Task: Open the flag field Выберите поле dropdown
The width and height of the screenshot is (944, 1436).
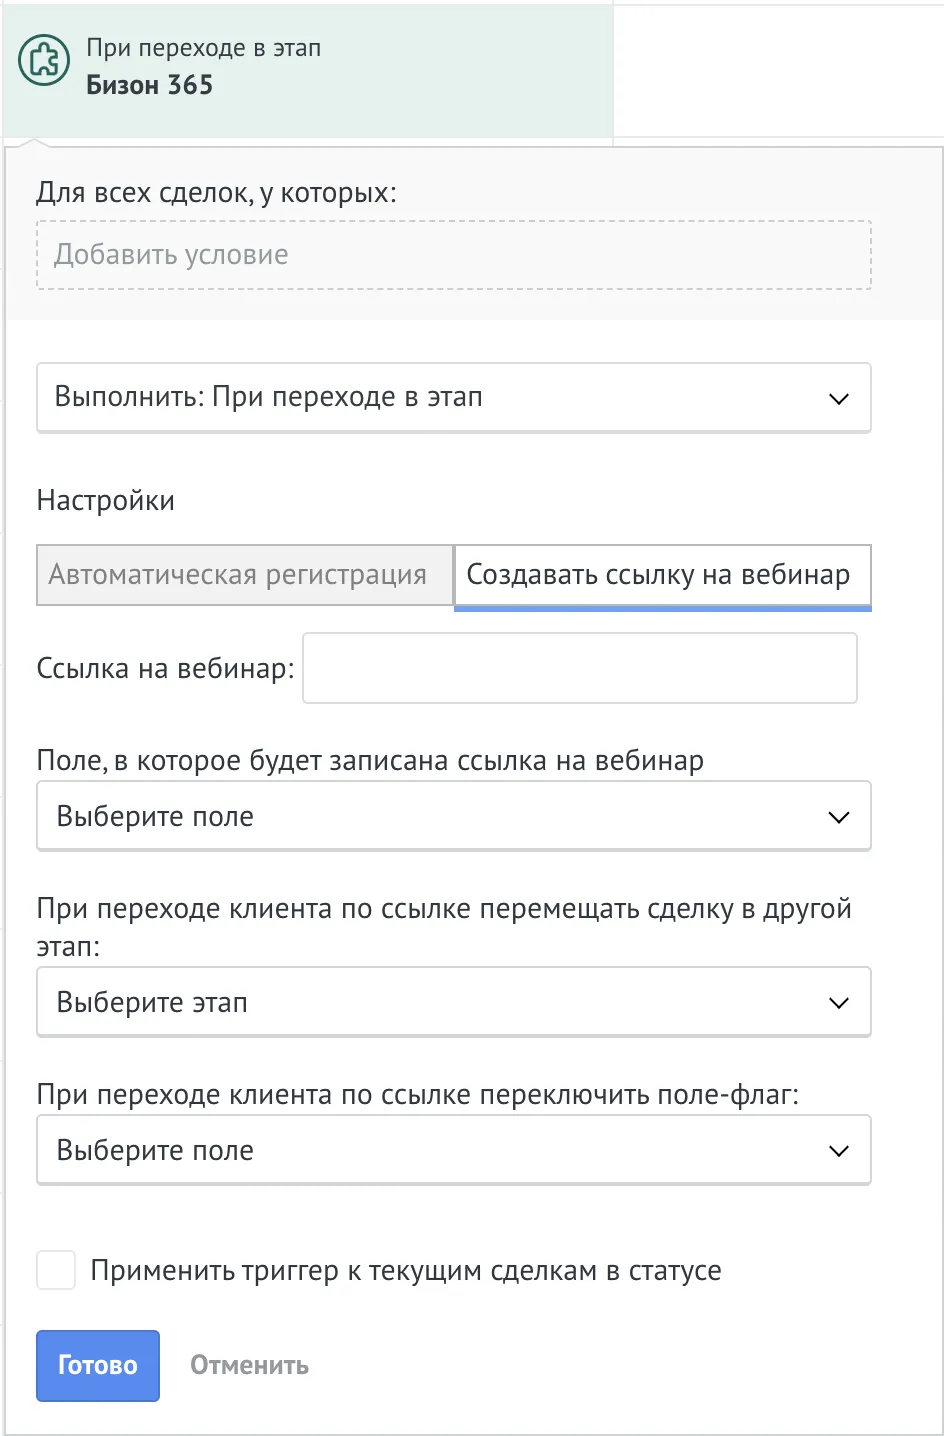Action: tap(454, 1151)
